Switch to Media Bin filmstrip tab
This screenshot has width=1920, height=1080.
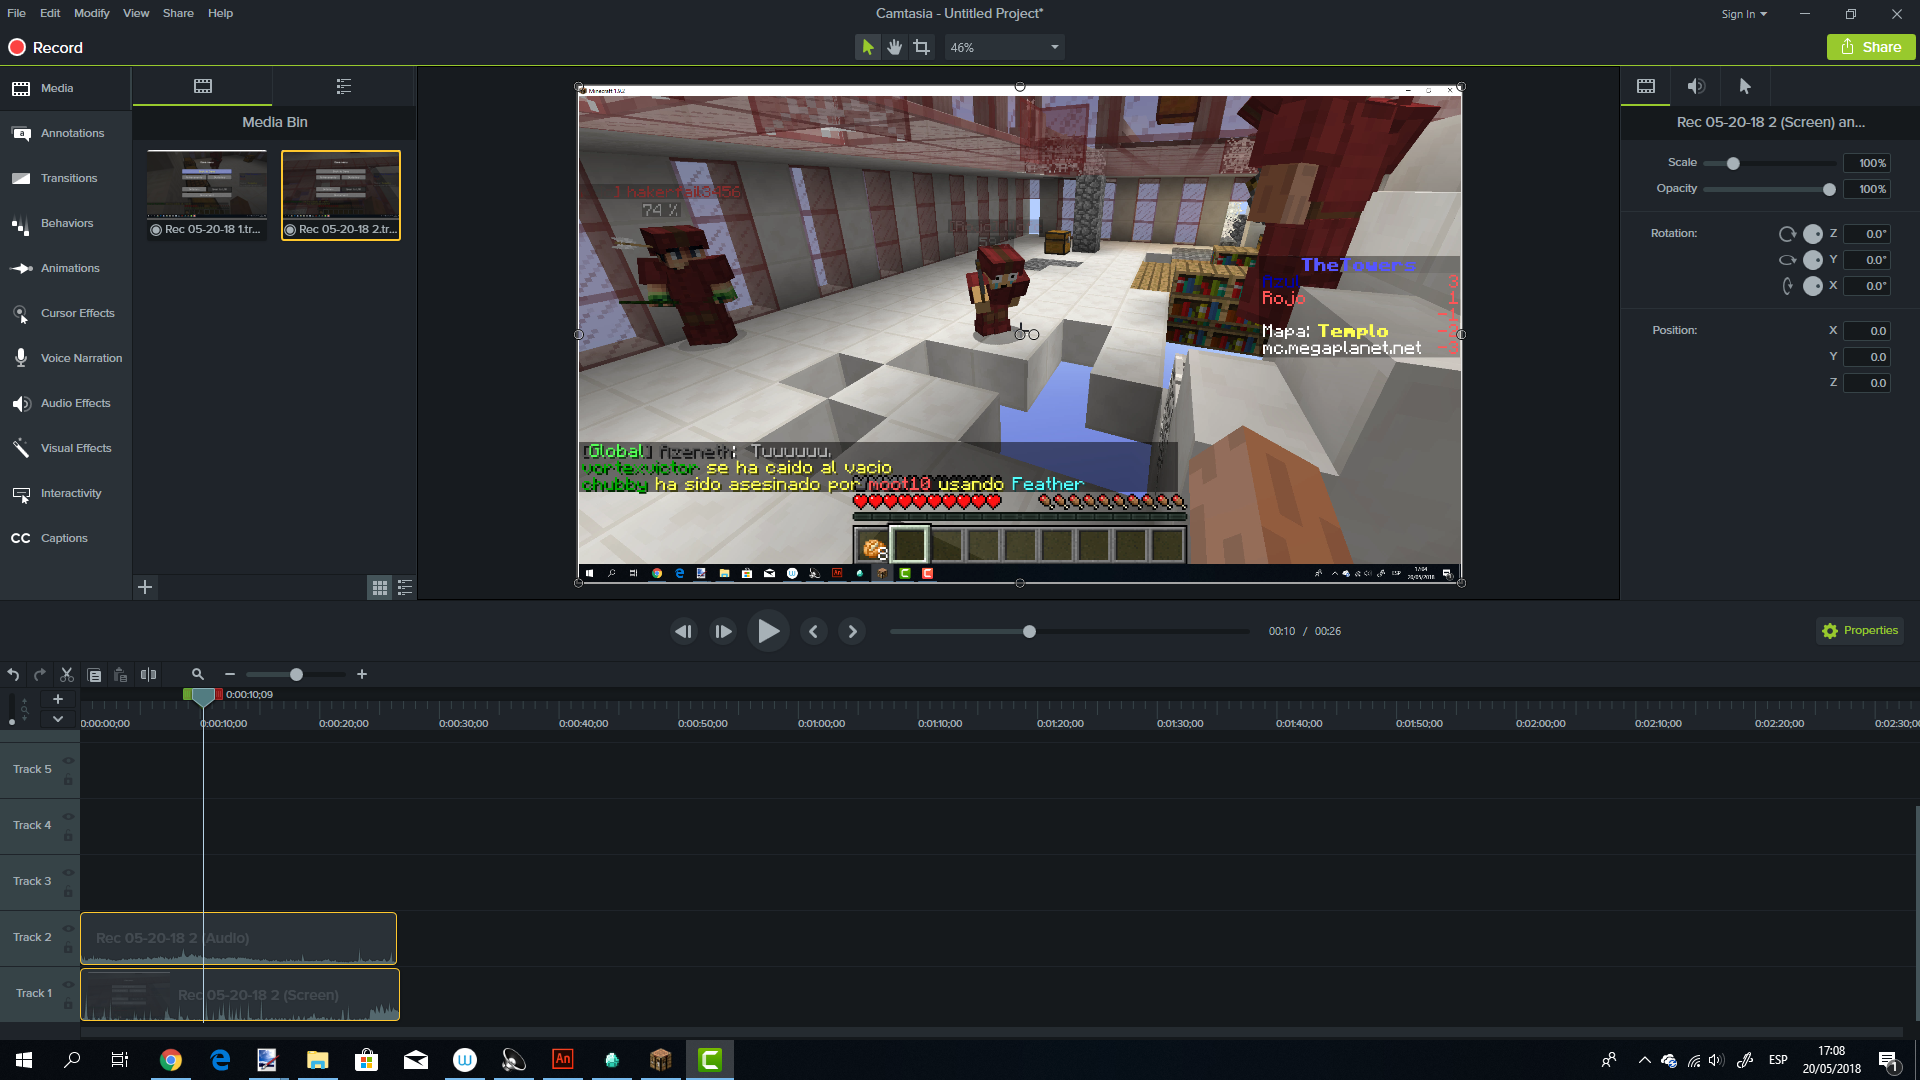pyautogui.click(x=203, y=86)
